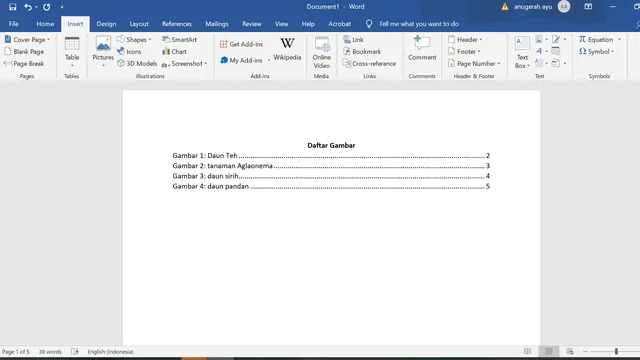Viewport: 640px width, 360px height.
Task: Insert a Cross-reference
Action: click(370, 64)
